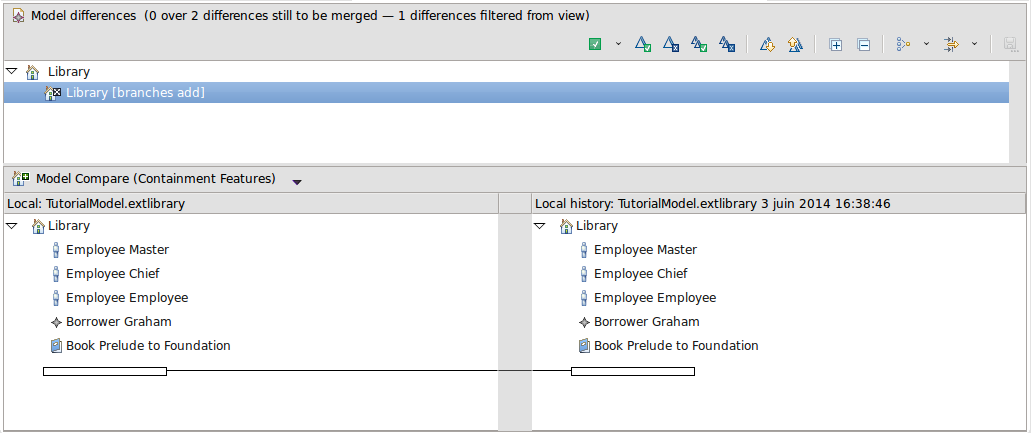Collapse the left pane Library tree
The image size is (1031, 433).
click(x=11, y=226)
